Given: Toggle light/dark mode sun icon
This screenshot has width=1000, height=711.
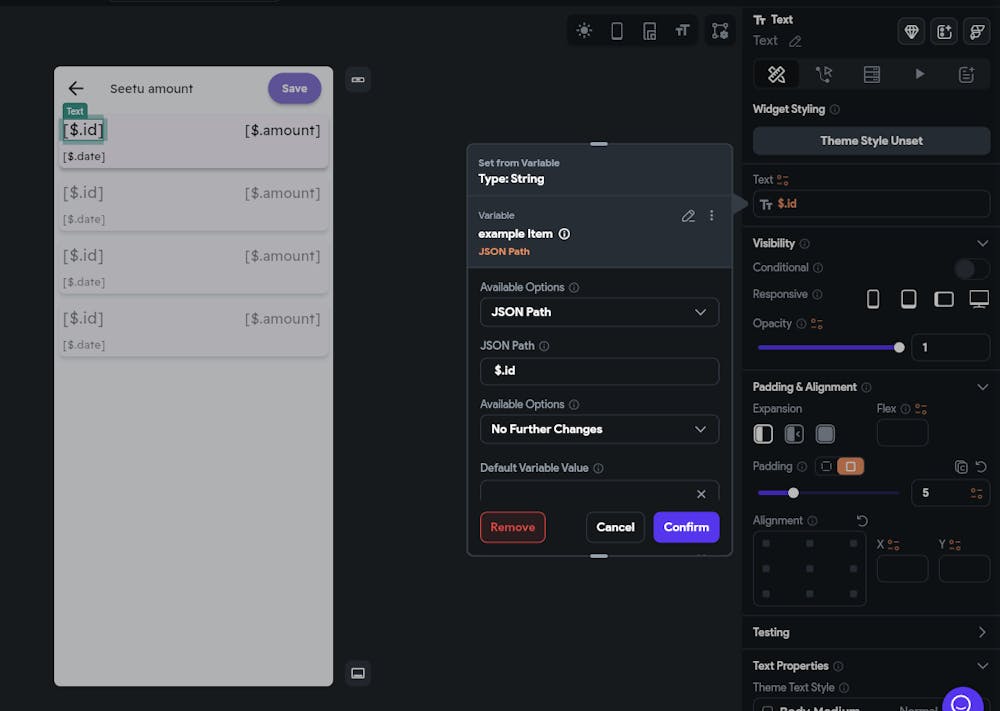Looking at the screenshot, I should (584, 31).
